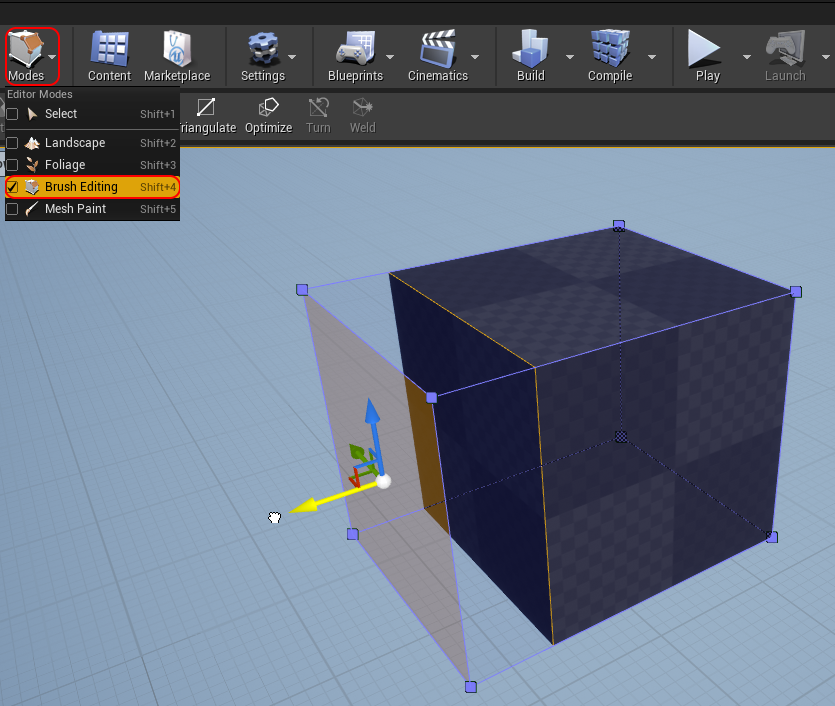Click the Build toolbar icon

(530, 48)
